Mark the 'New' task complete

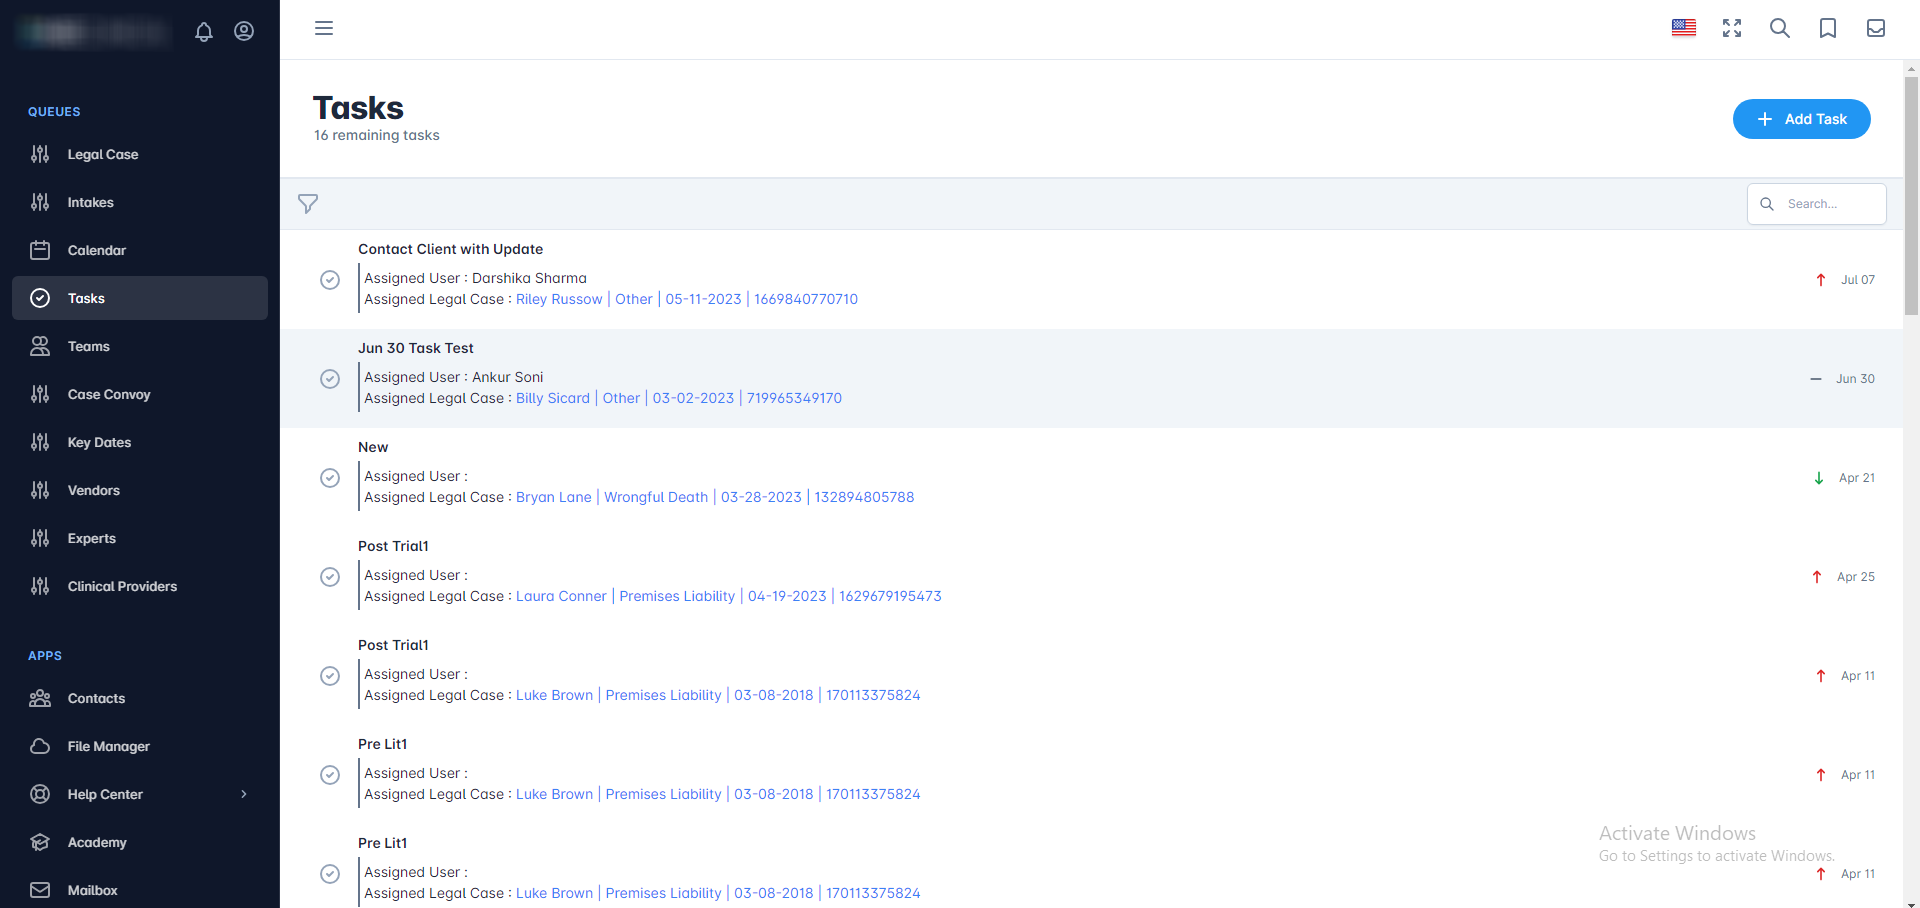click(x=330, y=478)
